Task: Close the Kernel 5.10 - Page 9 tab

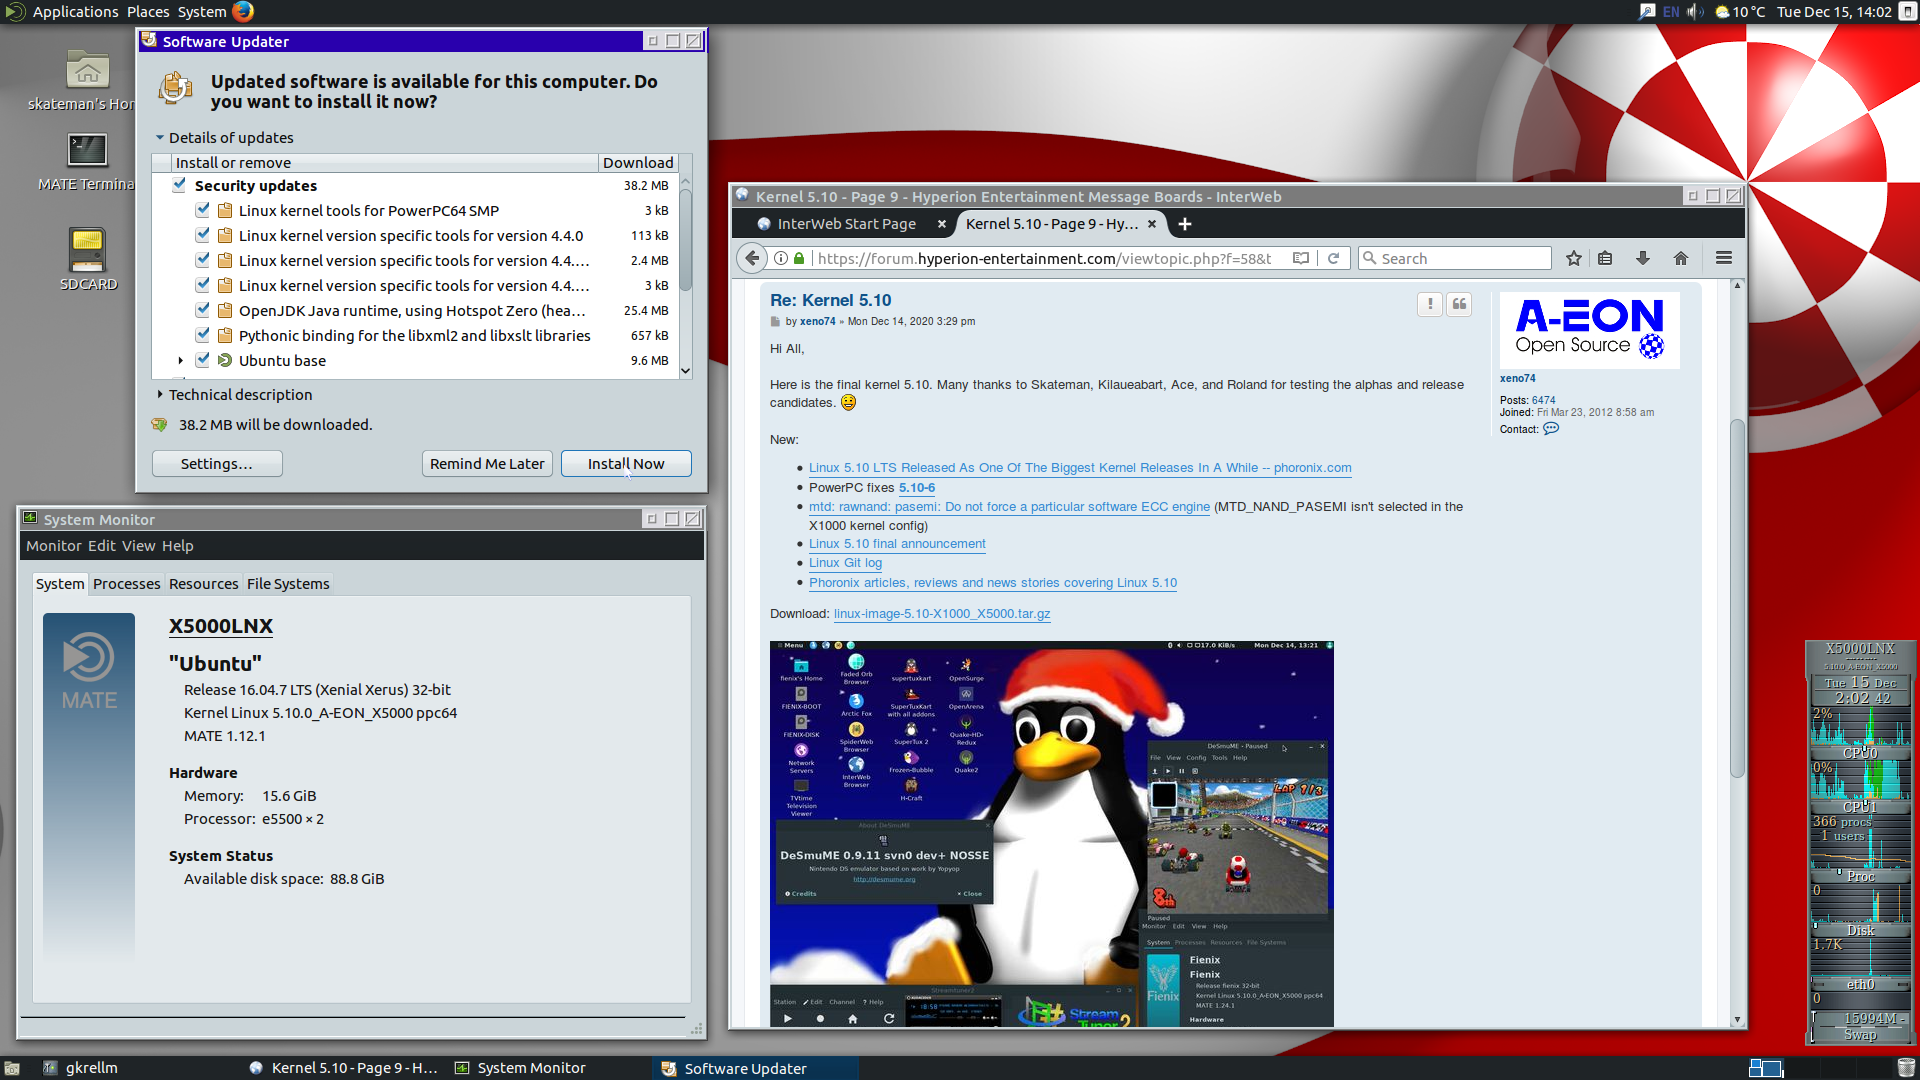Action: click(x=1152, y=224)
